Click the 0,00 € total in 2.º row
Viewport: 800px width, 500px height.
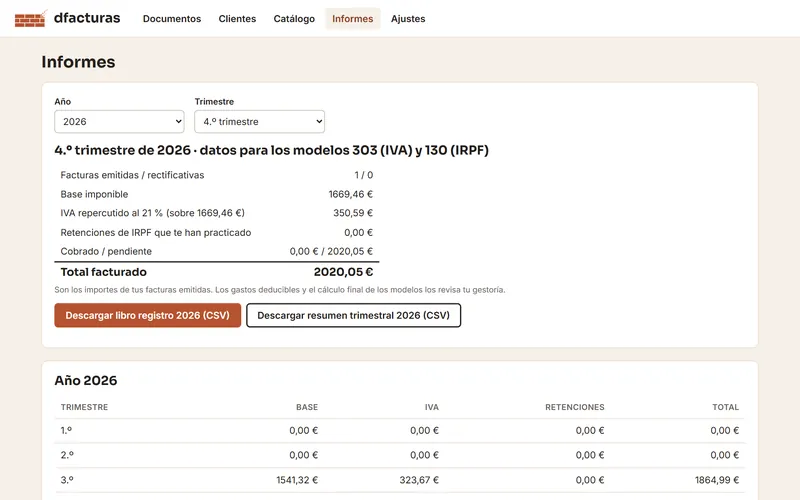point(724,455)
